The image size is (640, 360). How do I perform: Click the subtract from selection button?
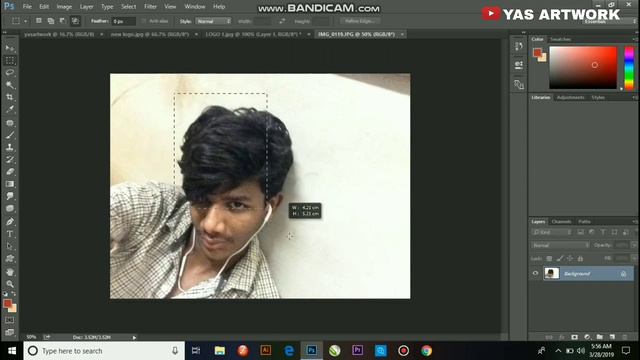tap(63, 20)
